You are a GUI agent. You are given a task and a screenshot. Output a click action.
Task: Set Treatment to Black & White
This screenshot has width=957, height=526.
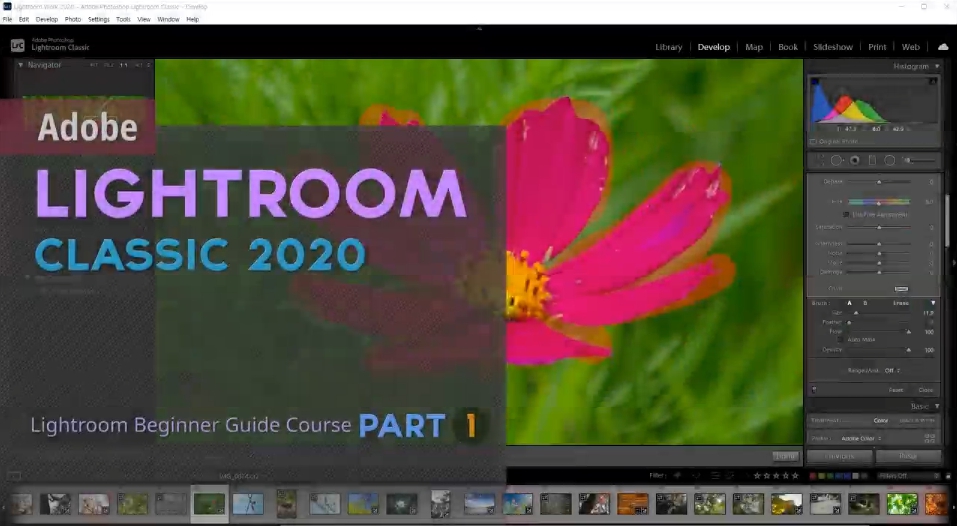coord(917,420)
